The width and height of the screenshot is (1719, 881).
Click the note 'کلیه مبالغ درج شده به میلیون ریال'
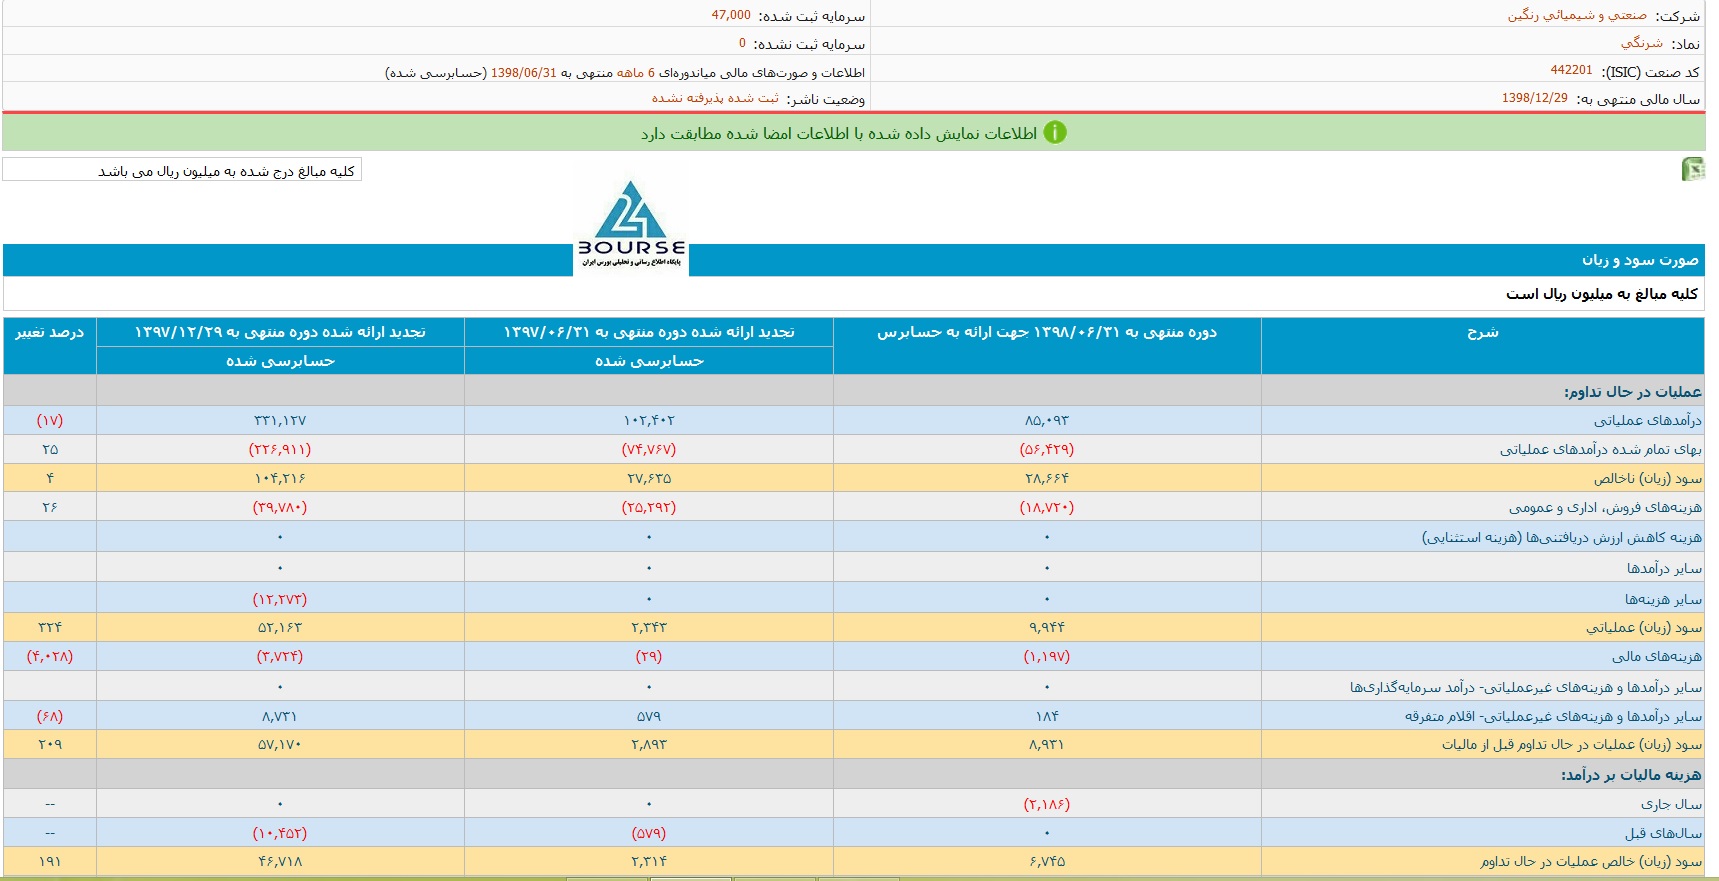[226, 171]
